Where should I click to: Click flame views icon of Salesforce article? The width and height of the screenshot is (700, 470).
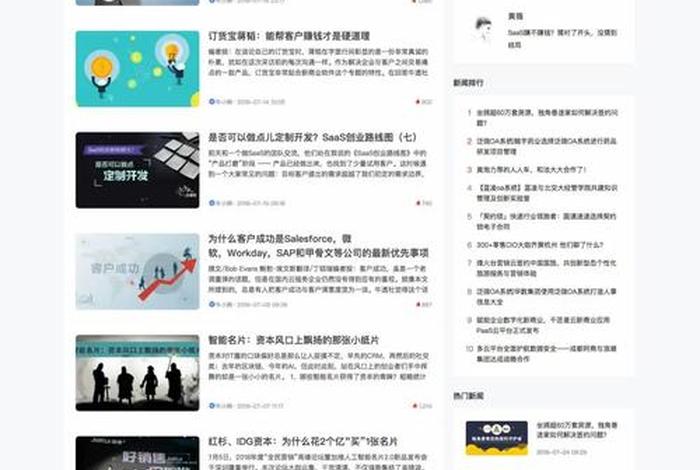pyautogui.click(x=418, y=304)
